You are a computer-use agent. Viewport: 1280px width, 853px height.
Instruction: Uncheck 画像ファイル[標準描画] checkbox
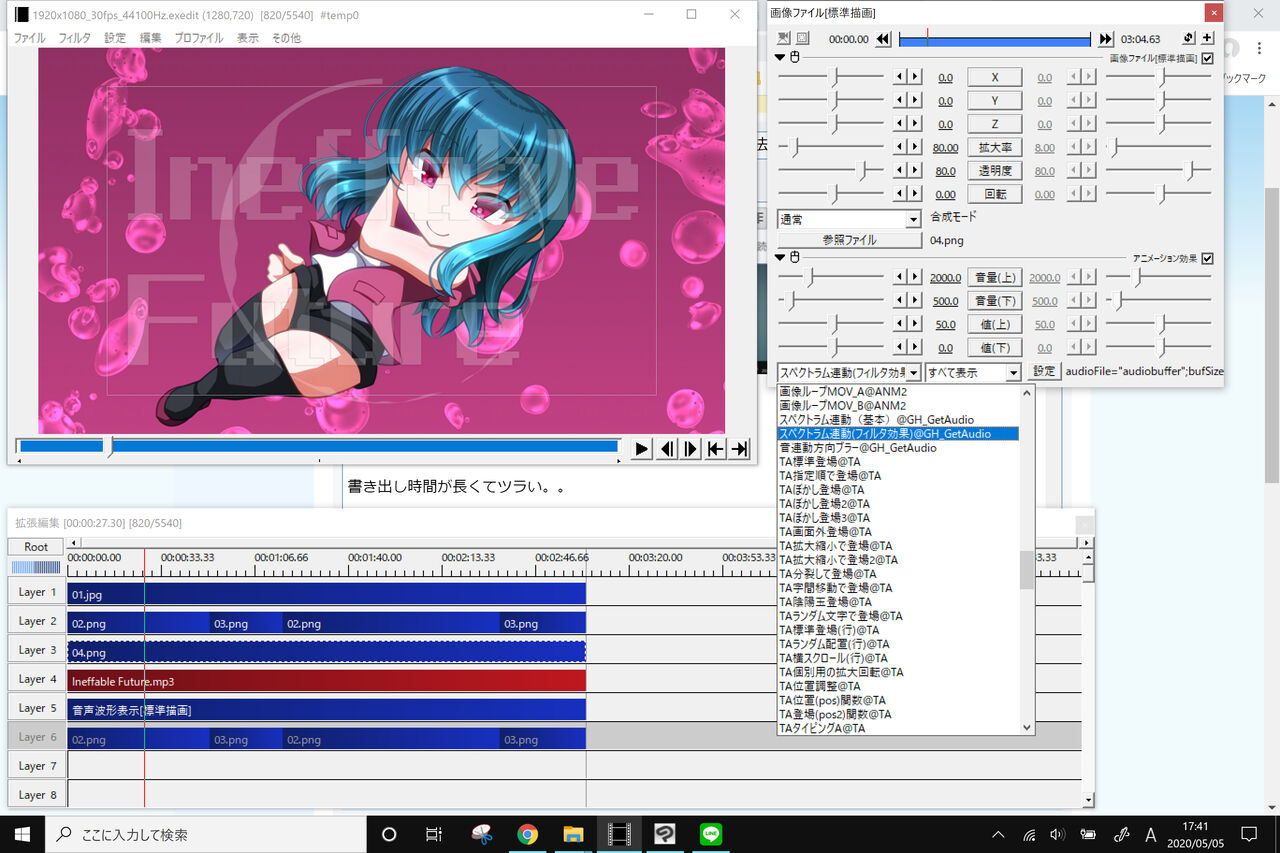coord(1207,59)
